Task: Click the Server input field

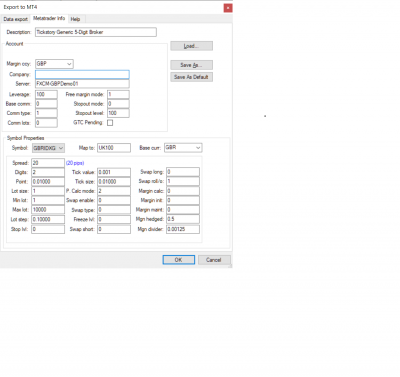Action: [x=82, y=84]
